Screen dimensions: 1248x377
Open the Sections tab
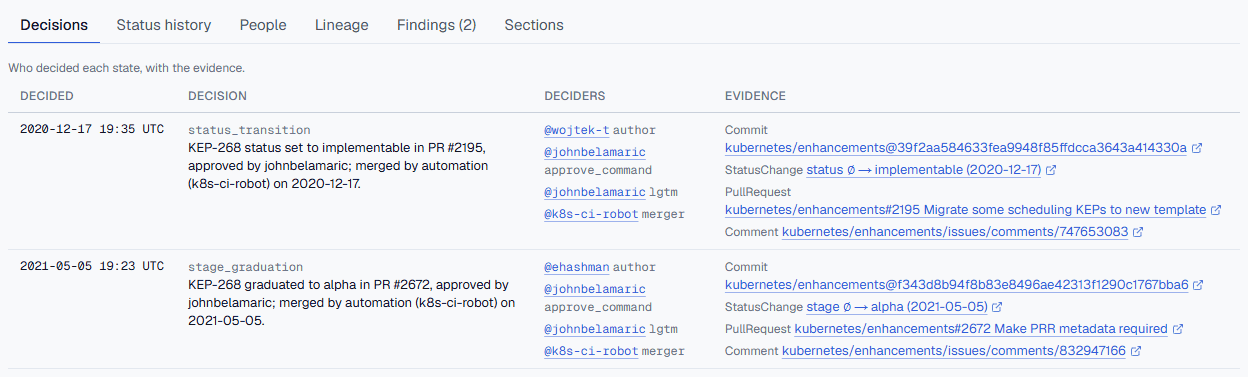point(534,25)
